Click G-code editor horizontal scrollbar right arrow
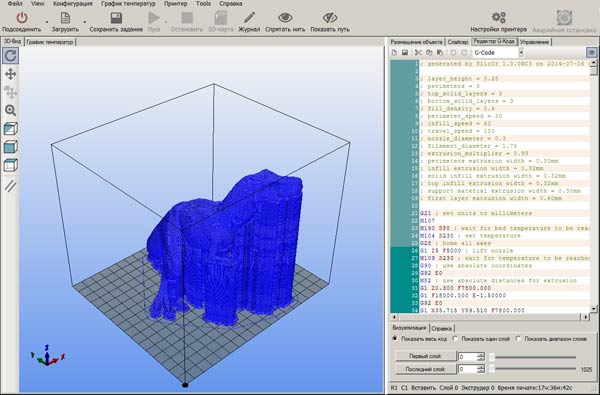Image resolution: width=600 pixels, height=395 pixels. point(585,317)
